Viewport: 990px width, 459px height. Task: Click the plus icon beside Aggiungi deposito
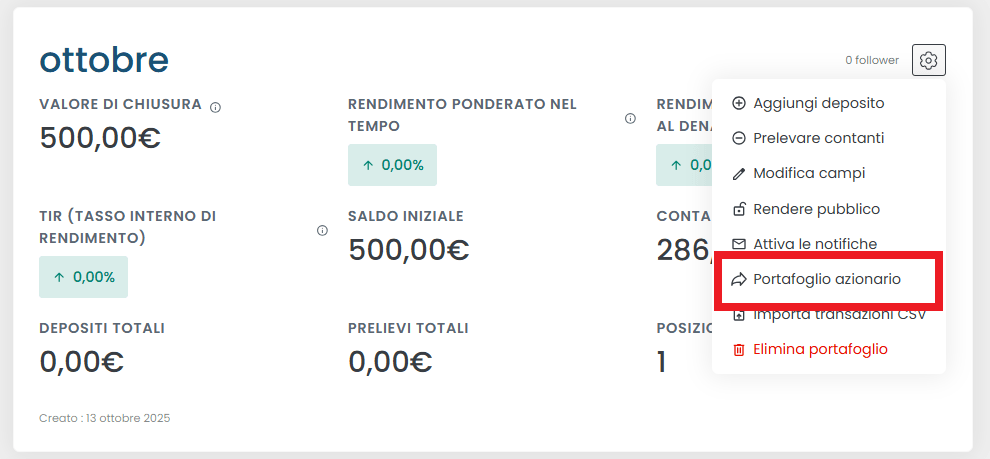click(x=739, y=103)
